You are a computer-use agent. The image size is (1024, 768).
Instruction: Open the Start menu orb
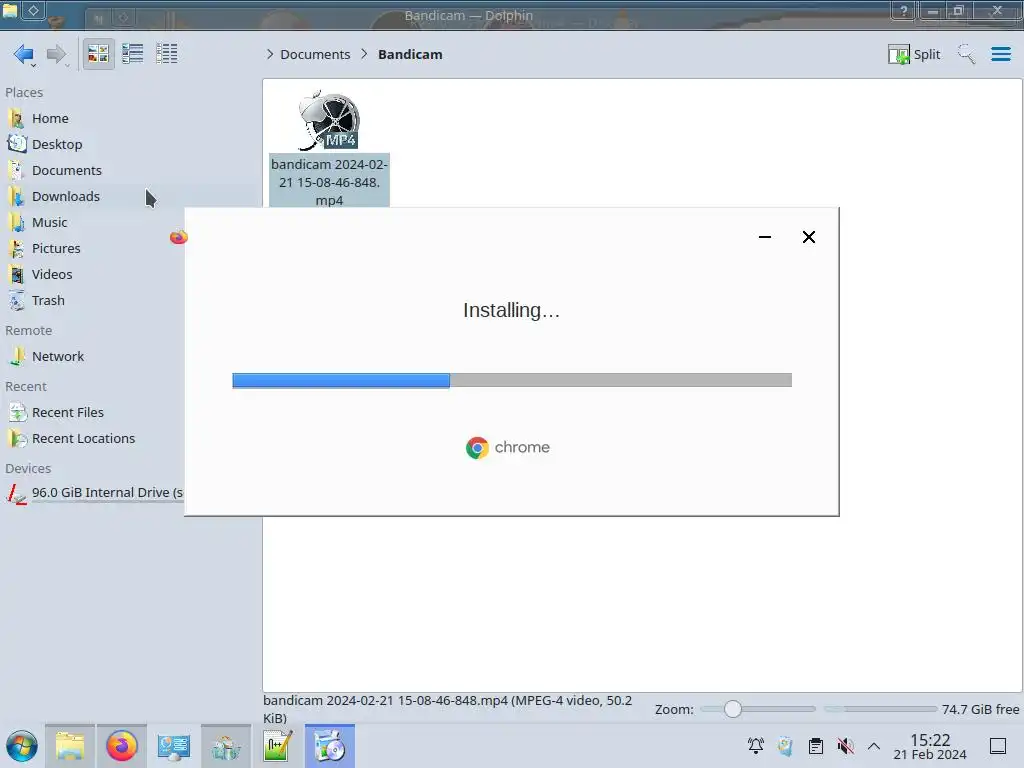(22, 746)
